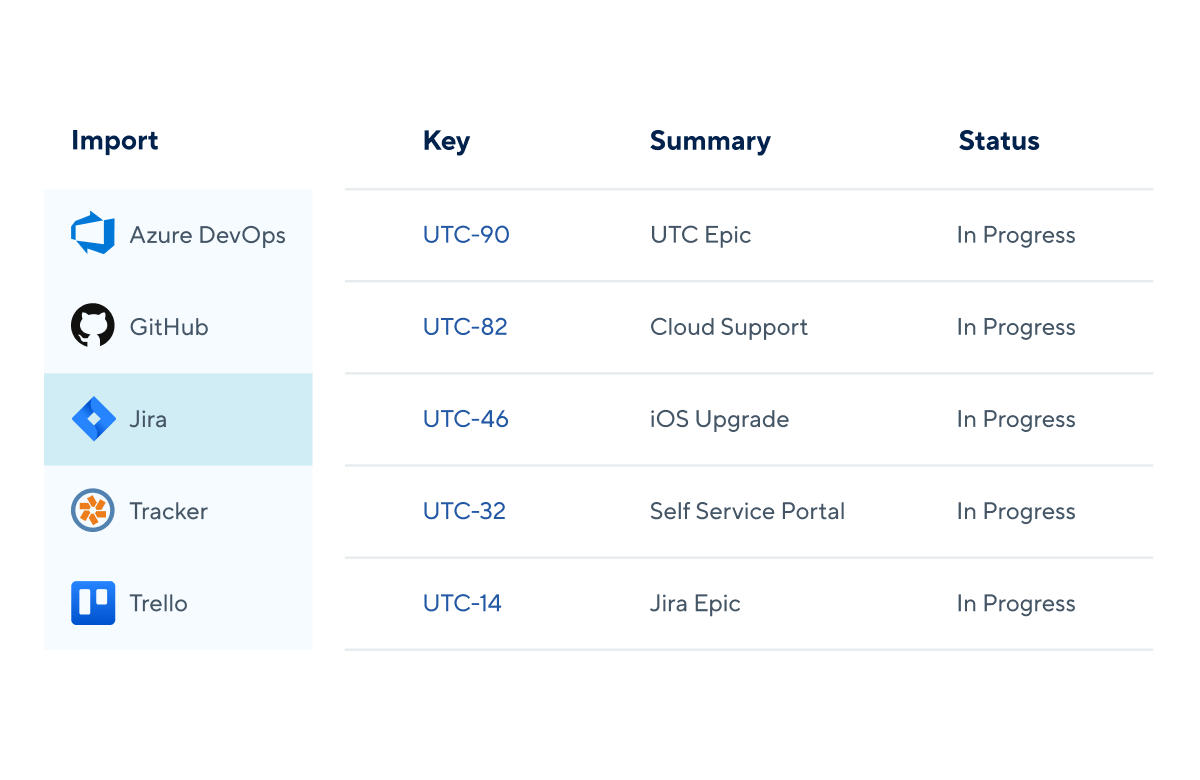Screen dimensions: 1200x780
Task: Select the highlighted Jira import option
Action: pos(178,419)
